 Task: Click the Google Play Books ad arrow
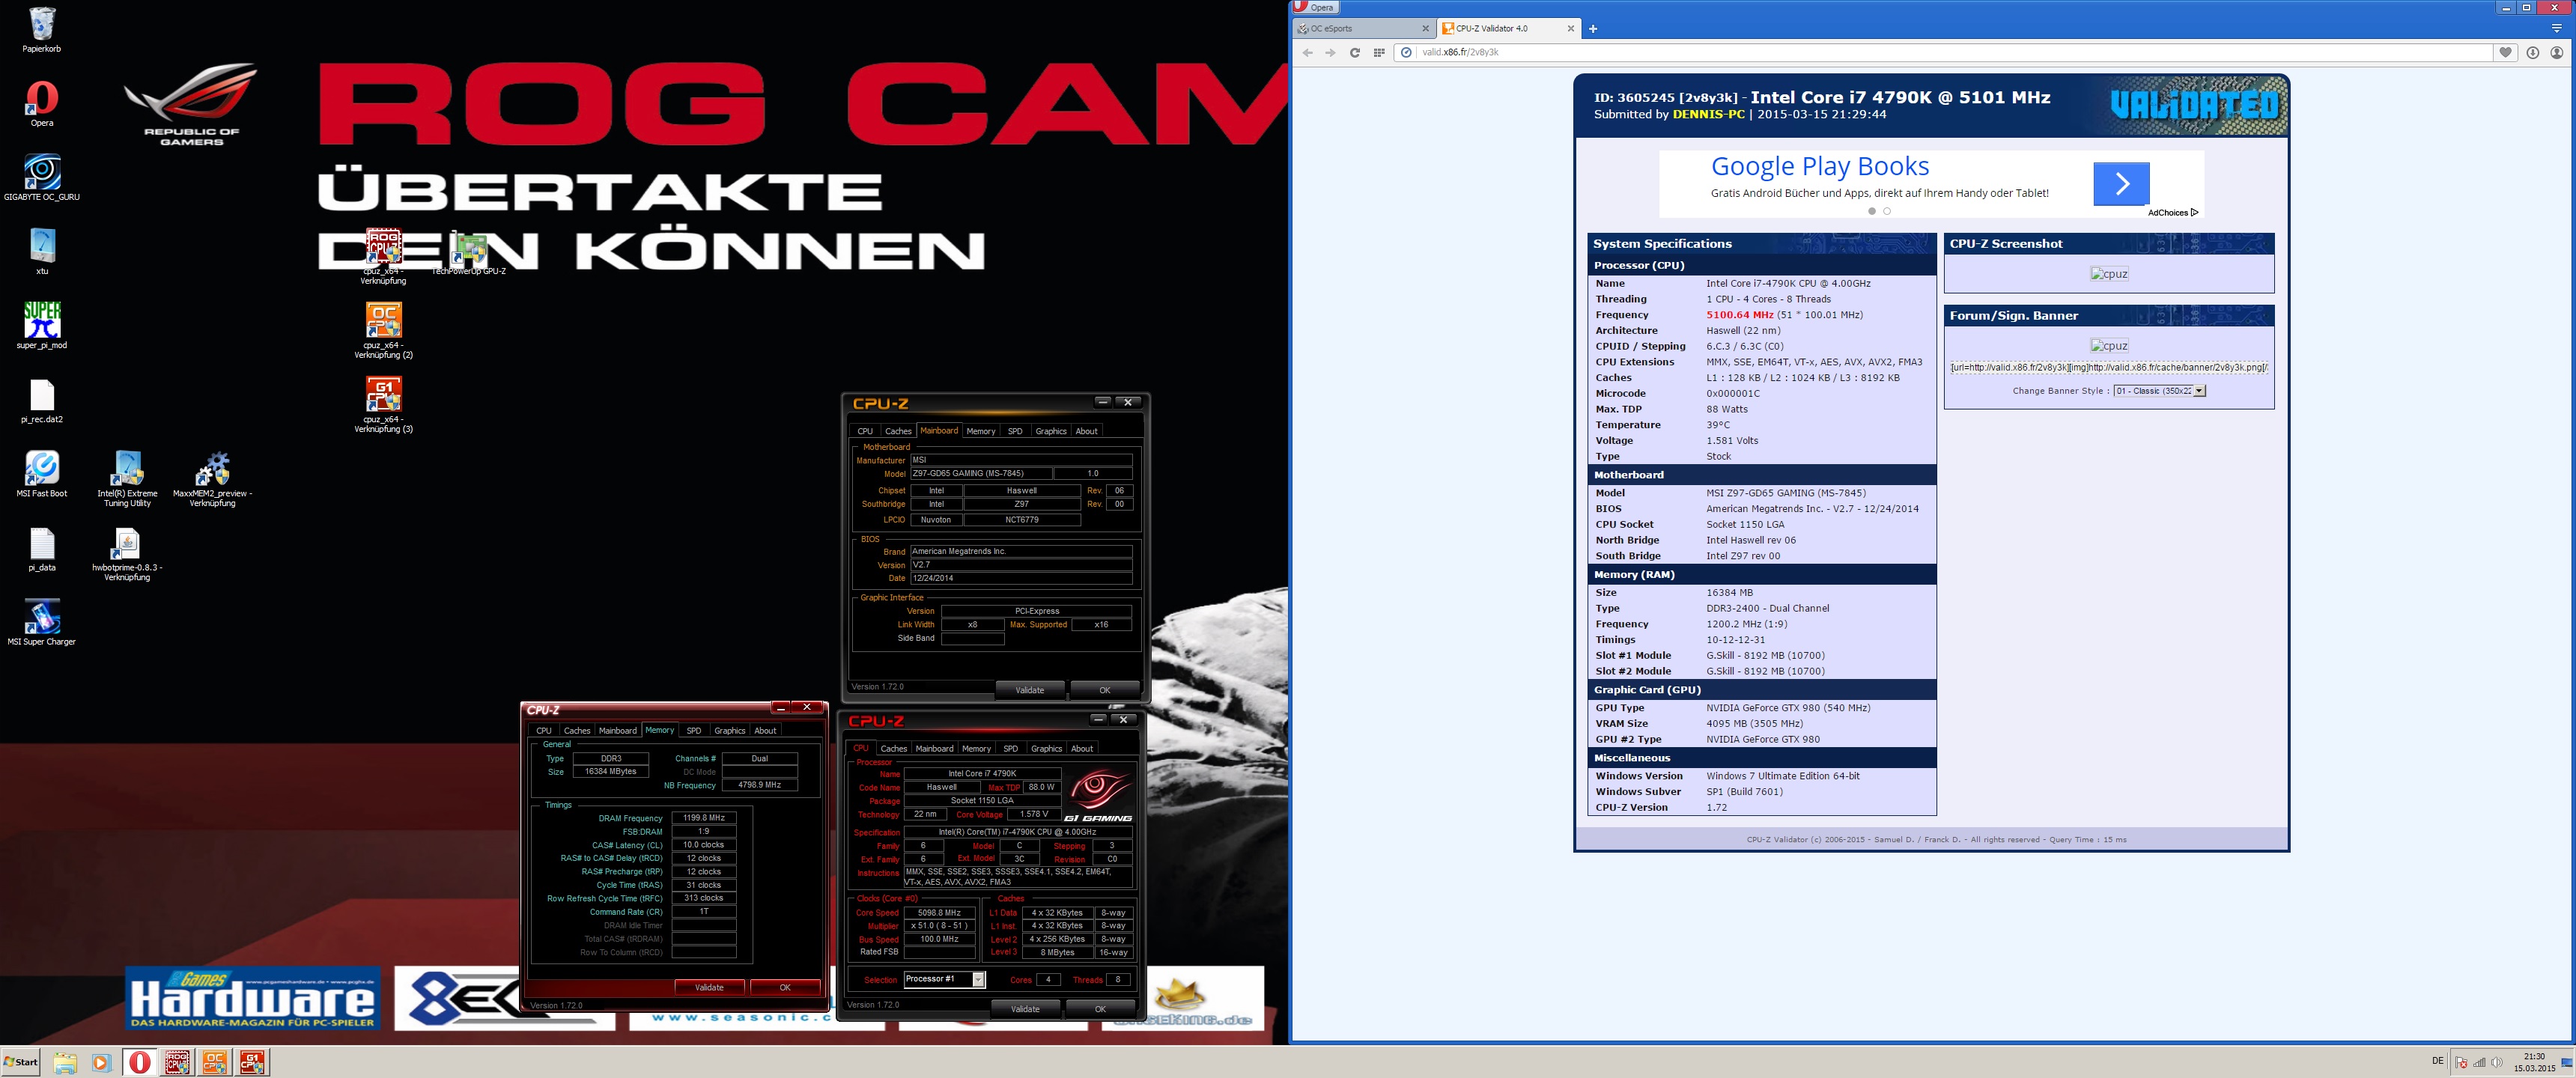2121,184
